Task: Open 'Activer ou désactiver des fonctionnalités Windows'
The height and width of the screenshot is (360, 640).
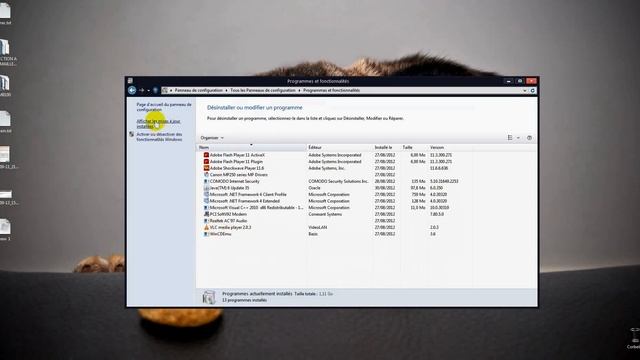Action: pos(159,137)
